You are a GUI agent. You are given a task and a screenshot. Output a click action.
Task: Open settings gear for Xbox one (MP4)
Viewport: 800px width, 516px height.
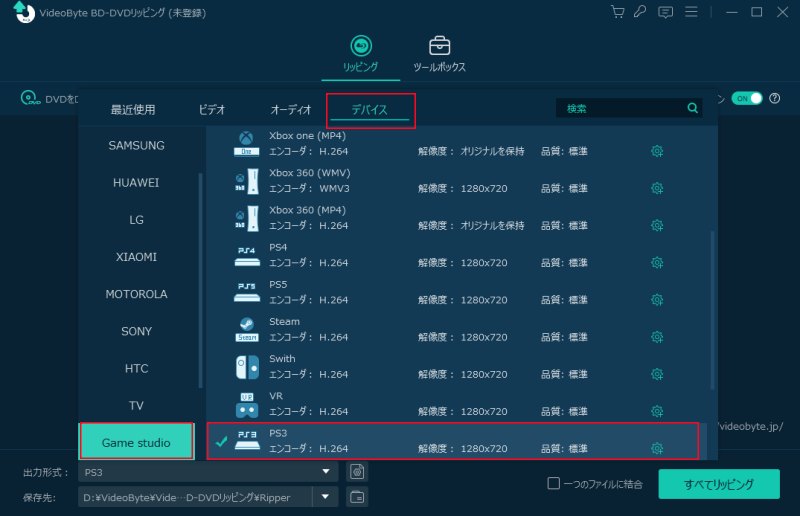coord(657,151)
